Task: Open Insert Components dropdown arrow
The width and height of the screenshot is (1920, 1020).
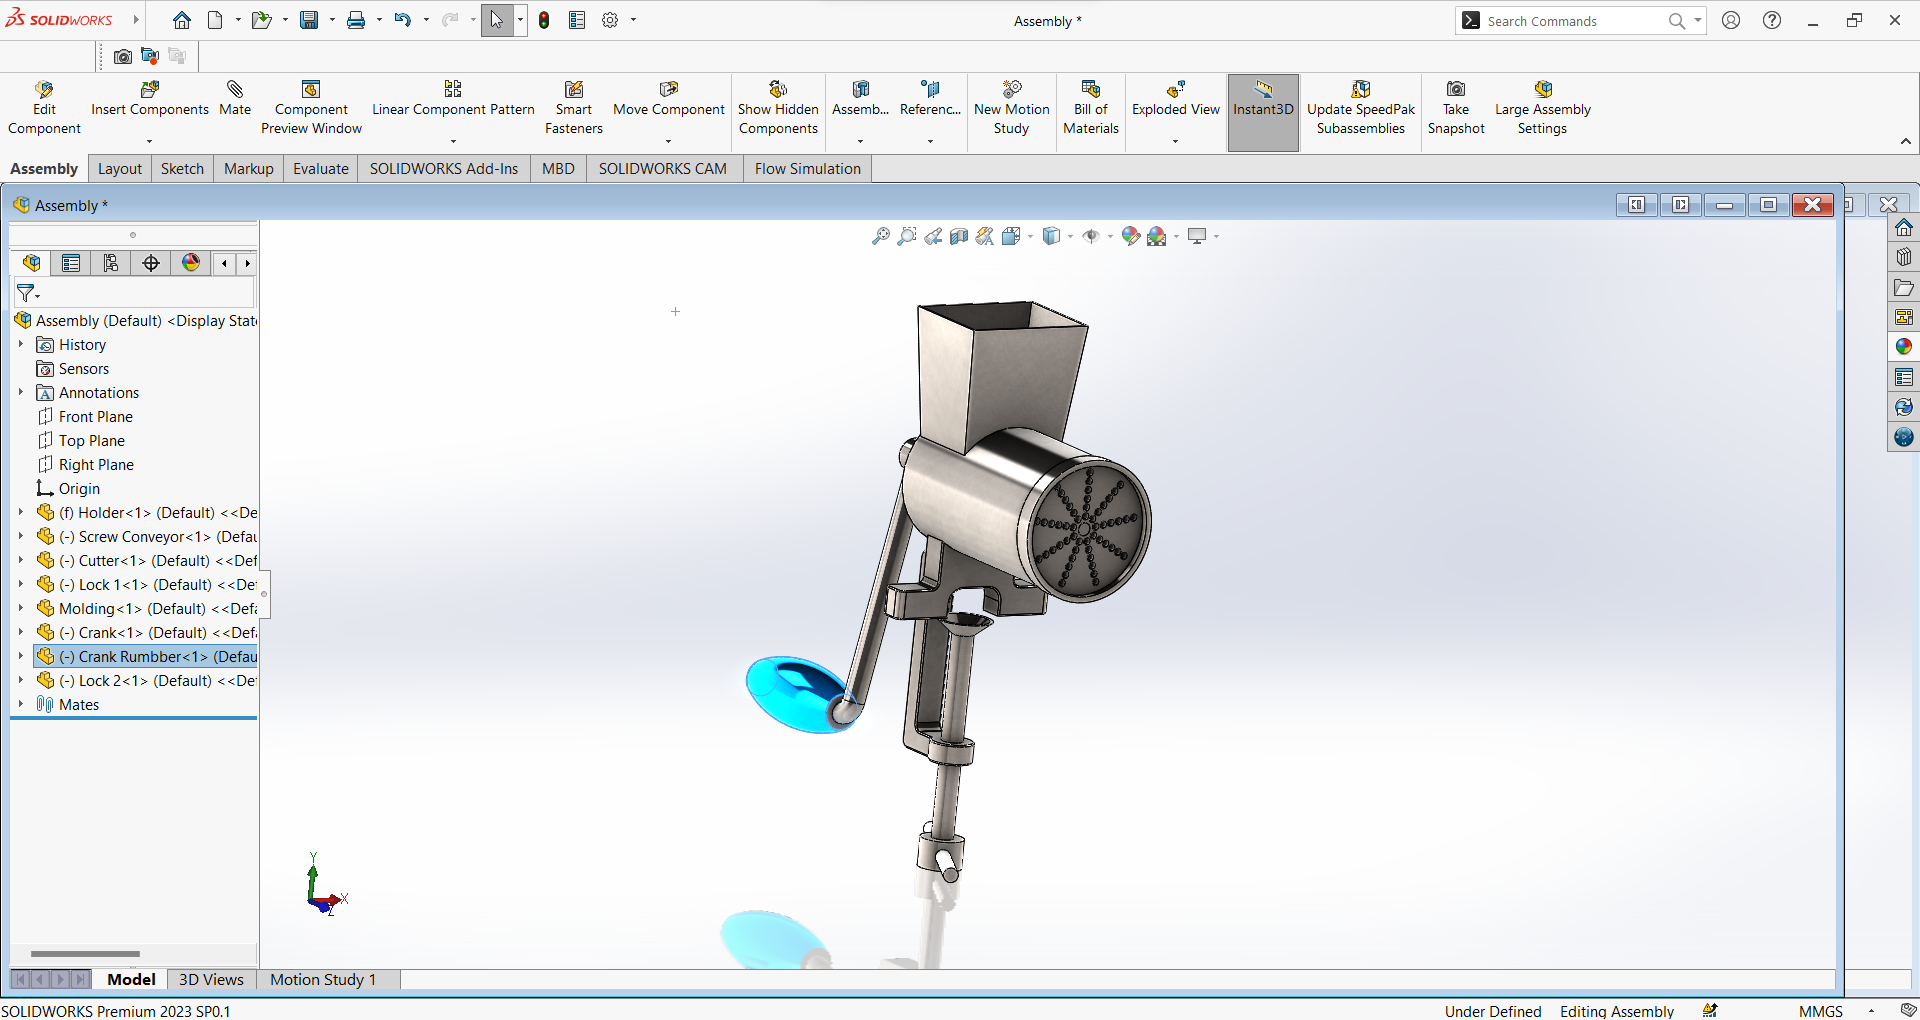Action: coord(149,141)
